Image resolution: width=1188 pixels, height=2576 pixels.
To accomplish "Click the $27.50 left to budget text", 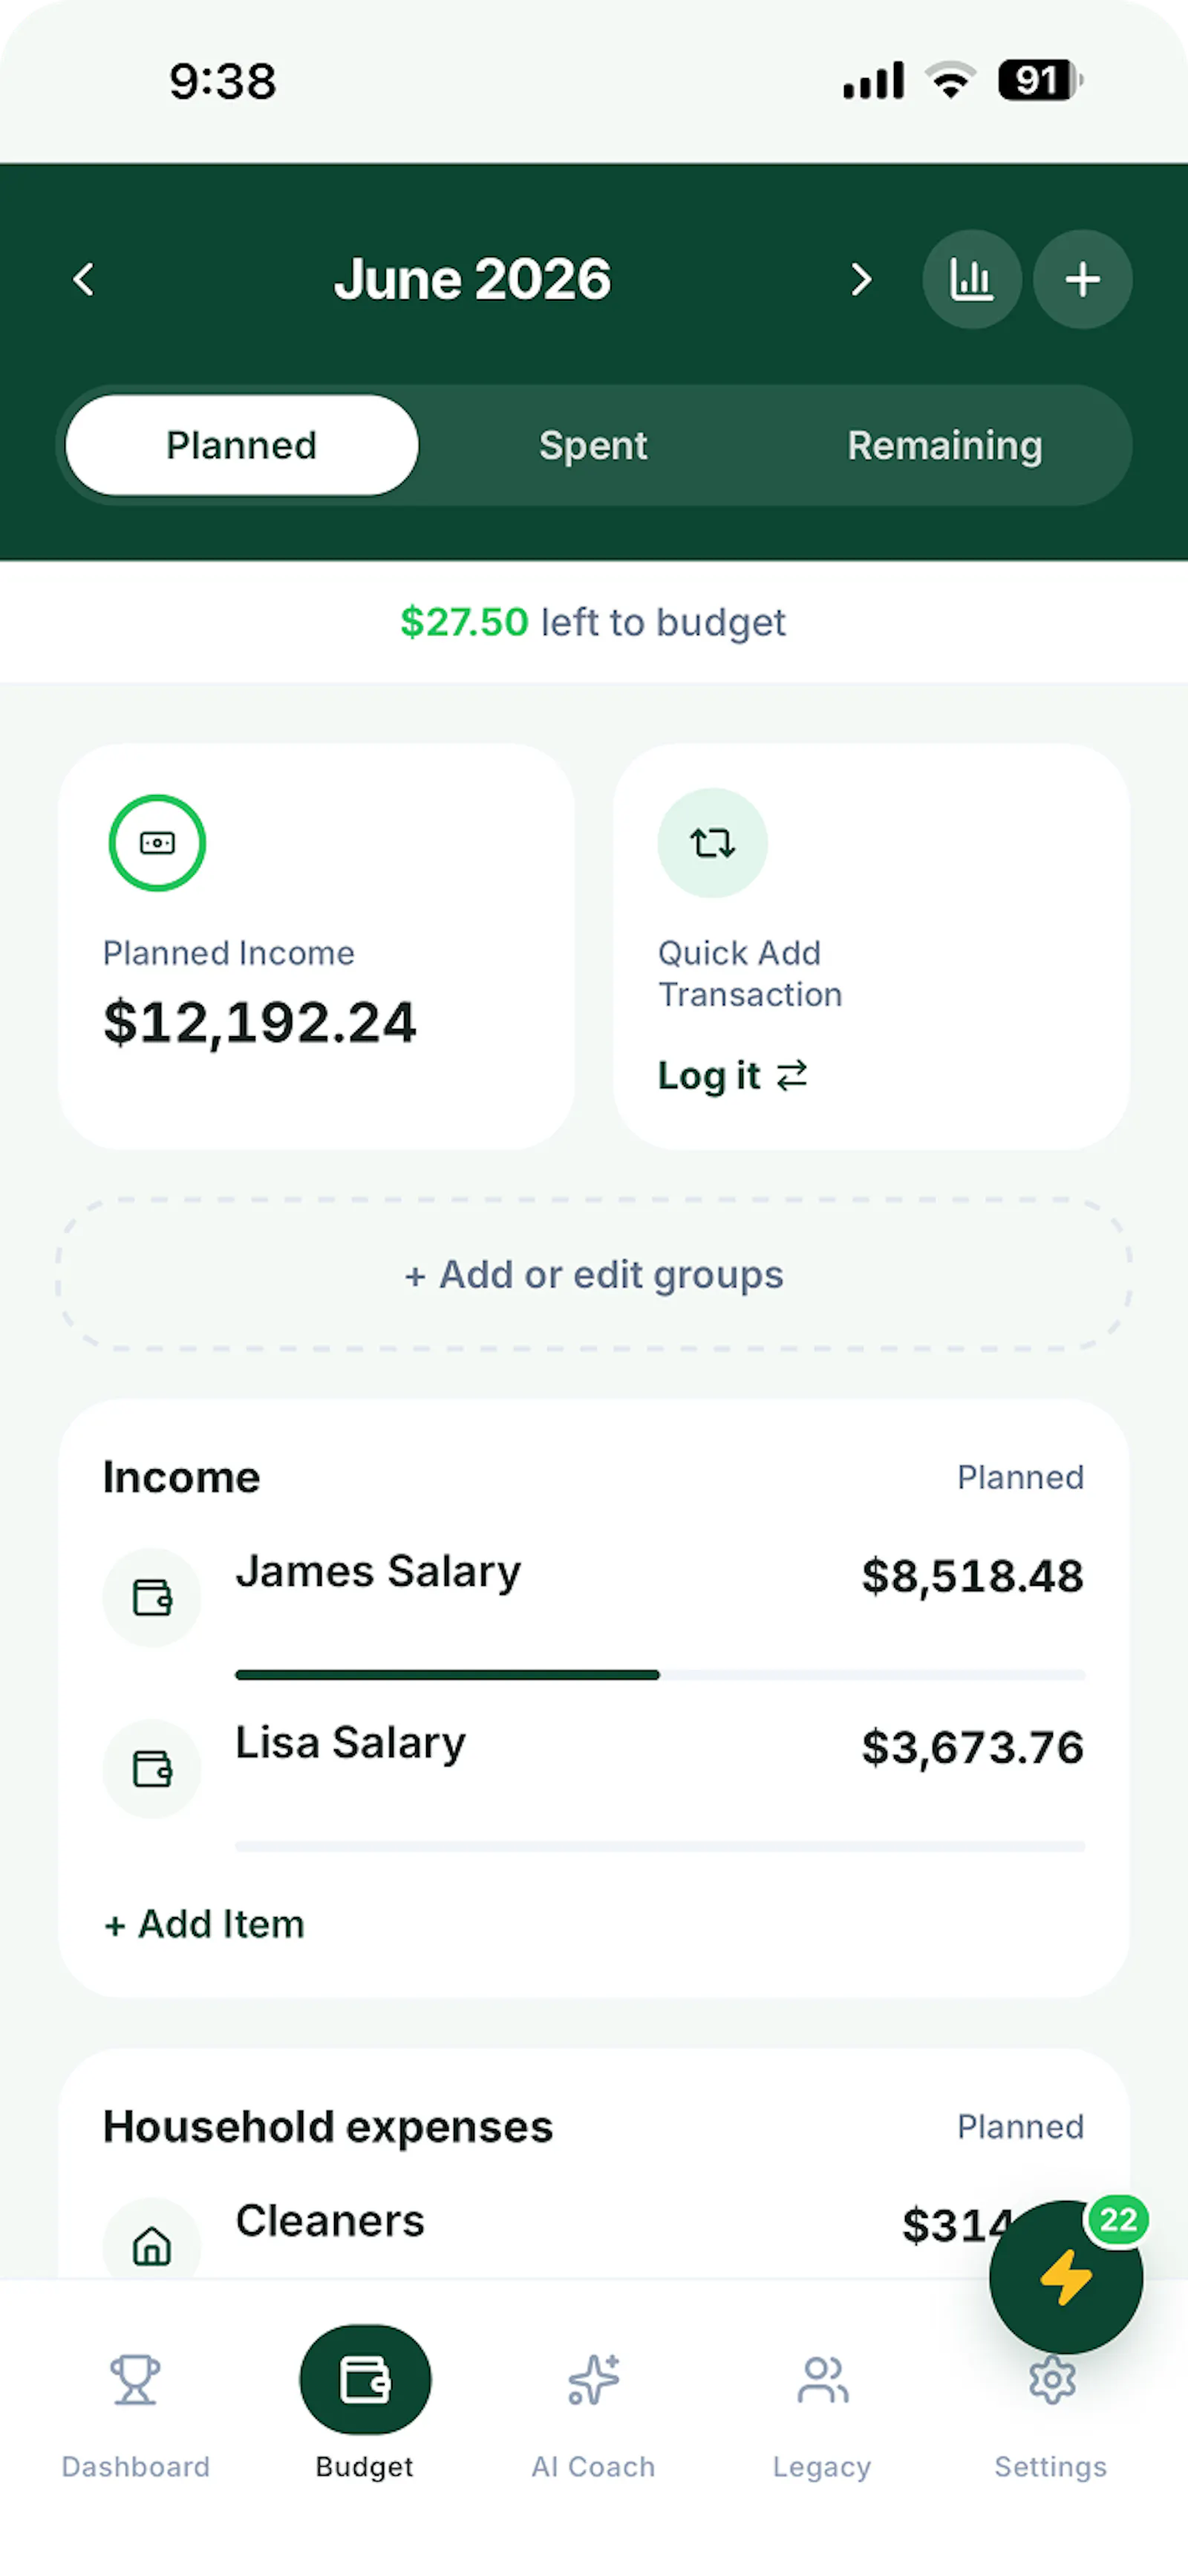I will [593, 622].
